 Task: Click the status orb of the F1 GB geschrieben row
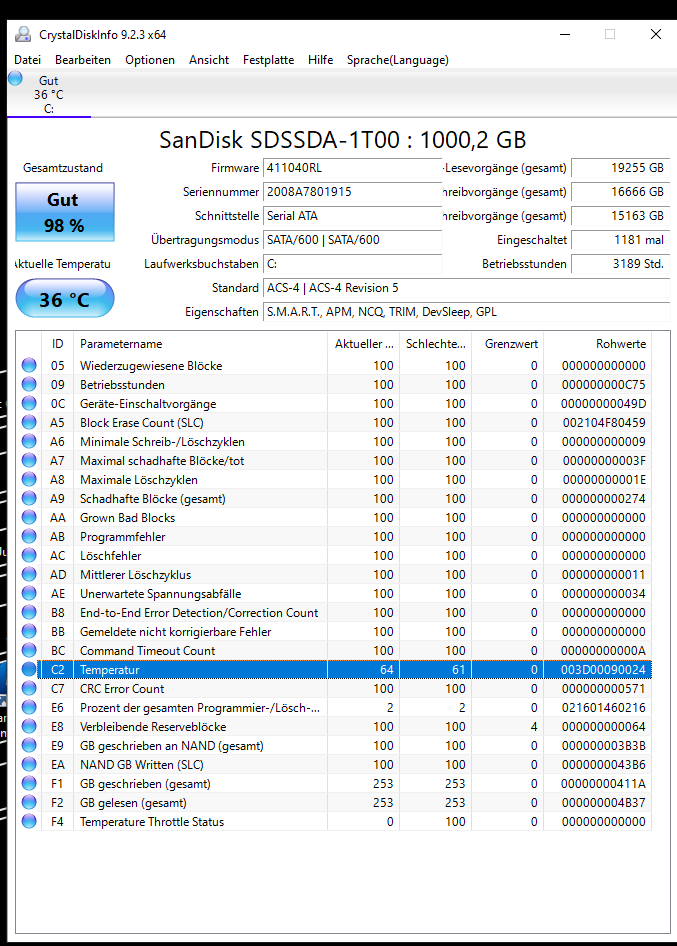29,783
